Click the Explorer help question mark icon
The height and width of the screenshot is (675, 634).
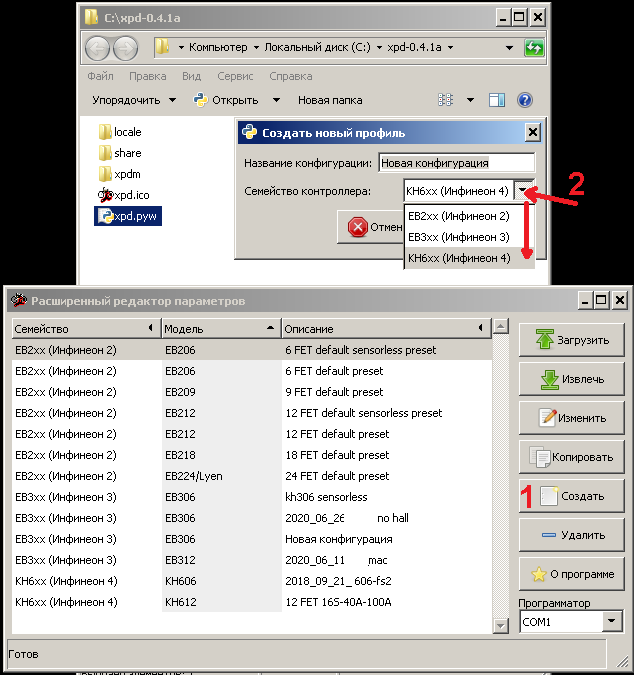[524, 100]
